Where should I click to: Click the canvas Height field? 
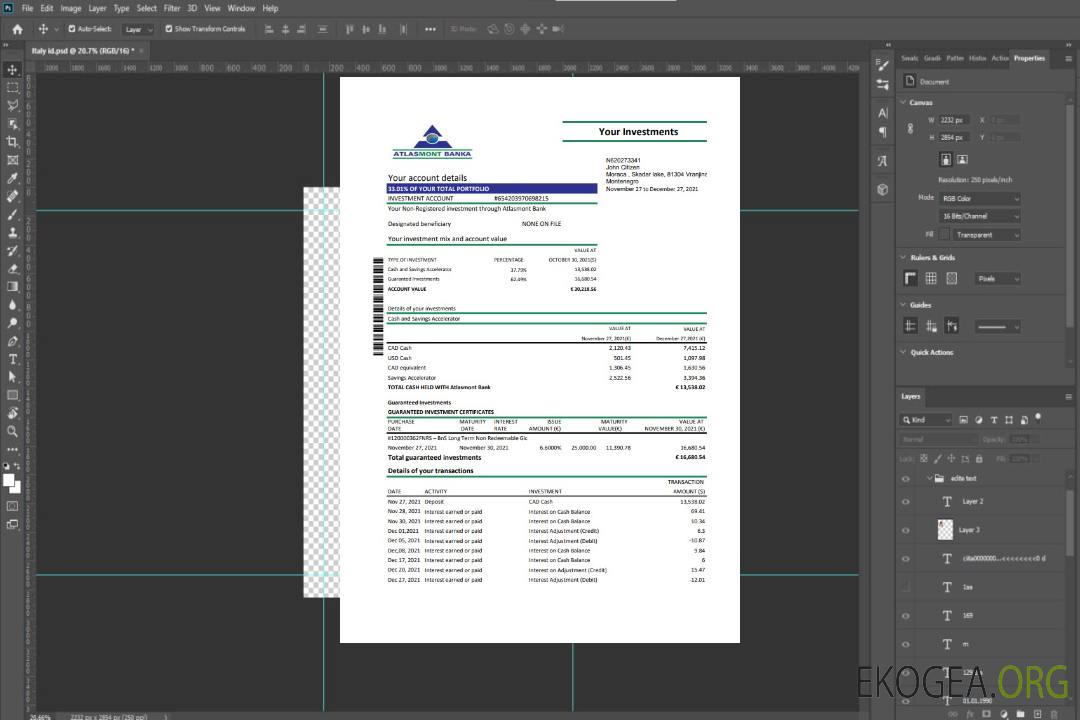(954, 138)
